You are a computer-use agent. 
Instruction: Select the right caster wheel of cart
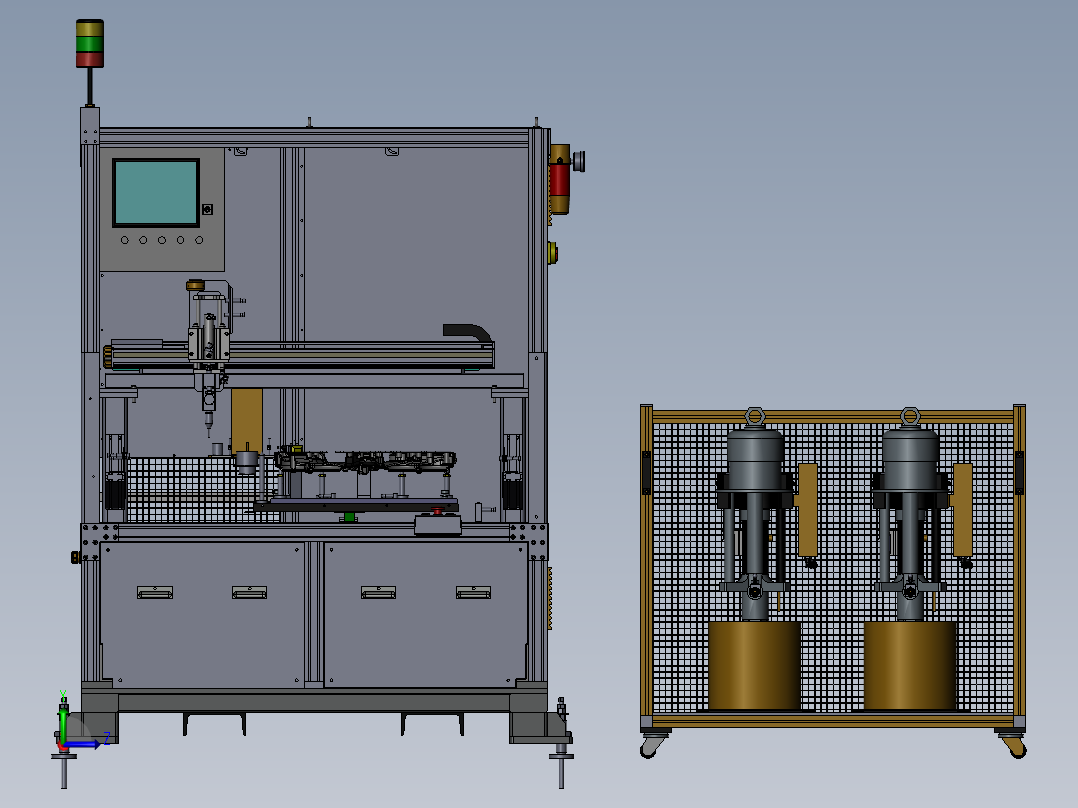(x=1014, y=745)
